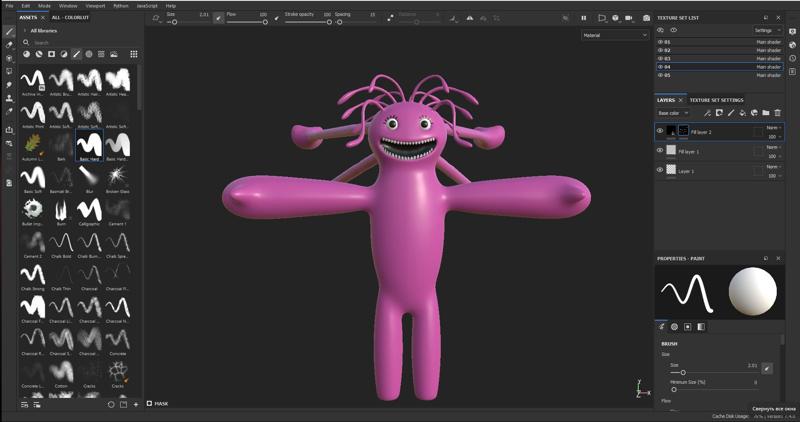Add a new folder in Layers panel
This screenshot has height=422, width=800.
tap(765, 113)
